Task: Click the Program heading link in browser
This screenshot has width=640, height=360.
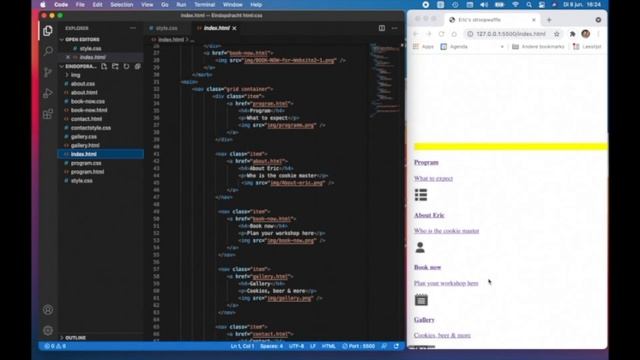Action: tap(426, 162)
